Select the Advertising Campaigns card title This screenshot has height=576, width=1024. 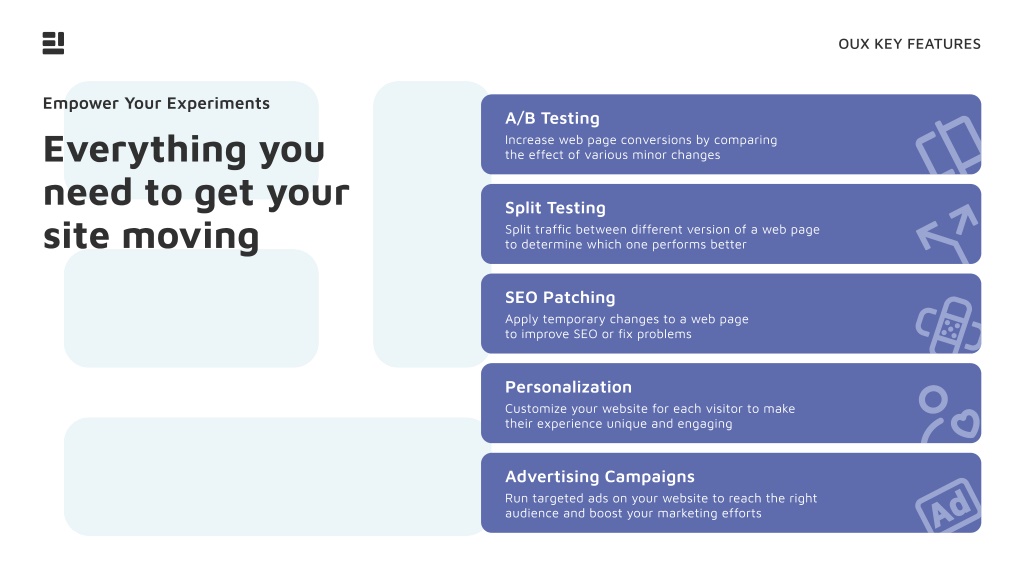coord(600,477)
